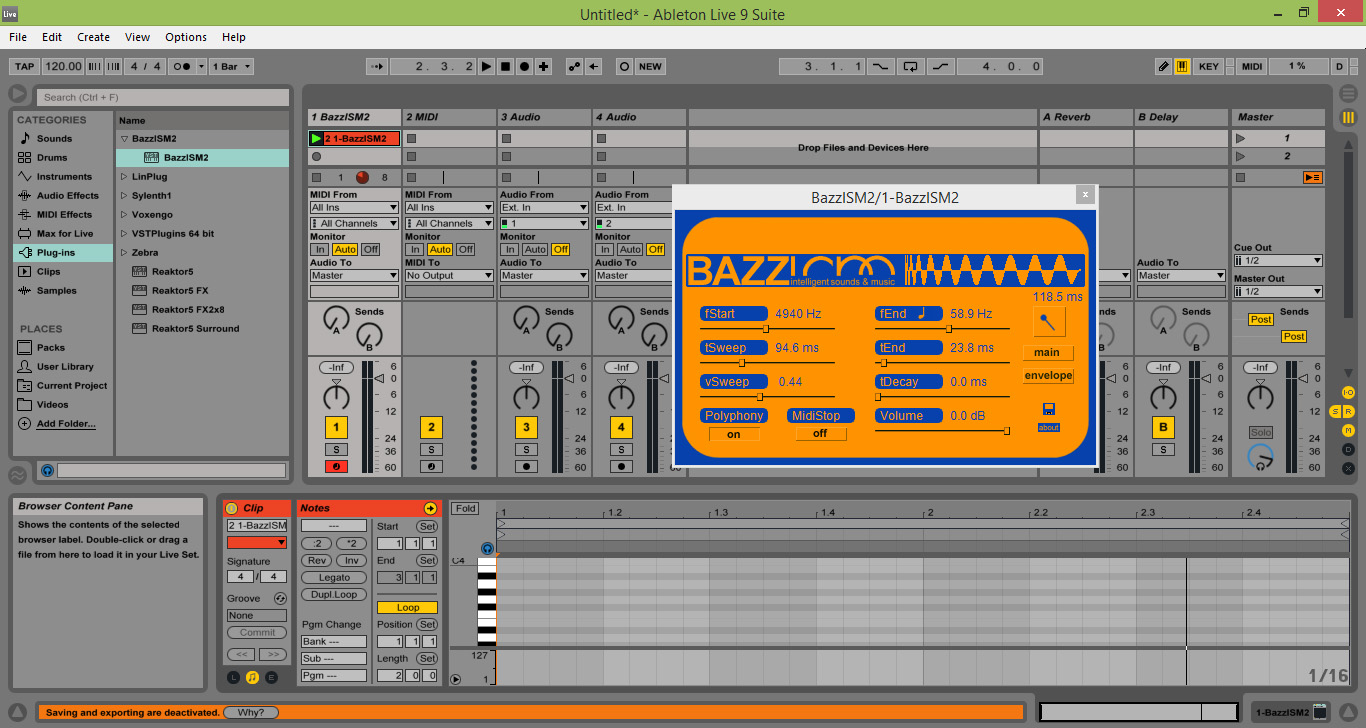This screenshot has width=1366, height=728.
Task: Select Instruments category in browser
Action: [64, 176]
